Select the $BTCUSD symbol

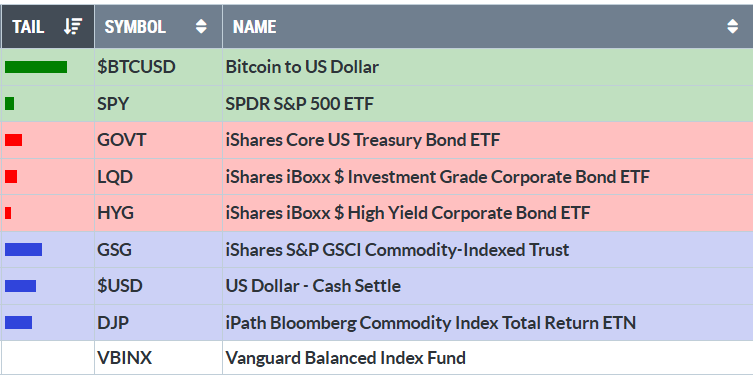[136, 67]
